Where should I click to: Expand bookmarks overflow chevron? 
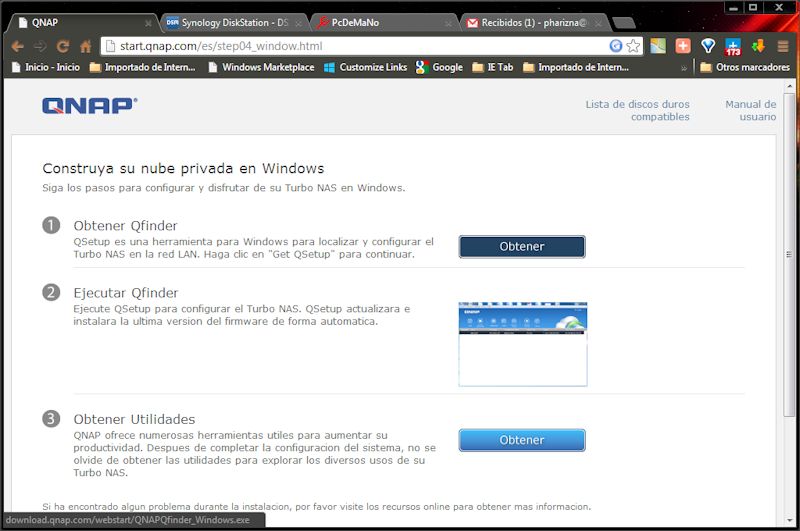(684, 68)
